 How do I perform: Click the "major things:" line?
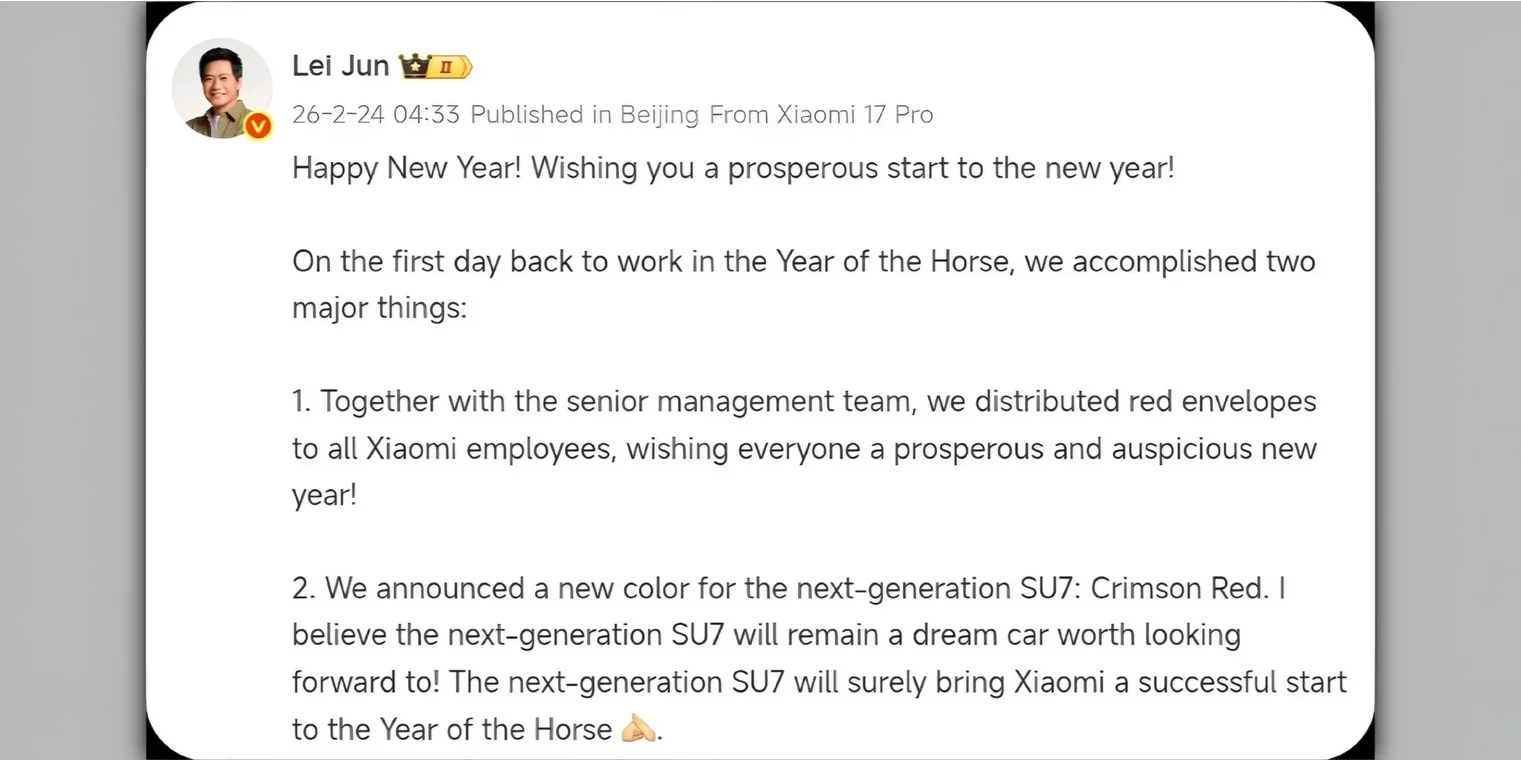tap(379, 308)
